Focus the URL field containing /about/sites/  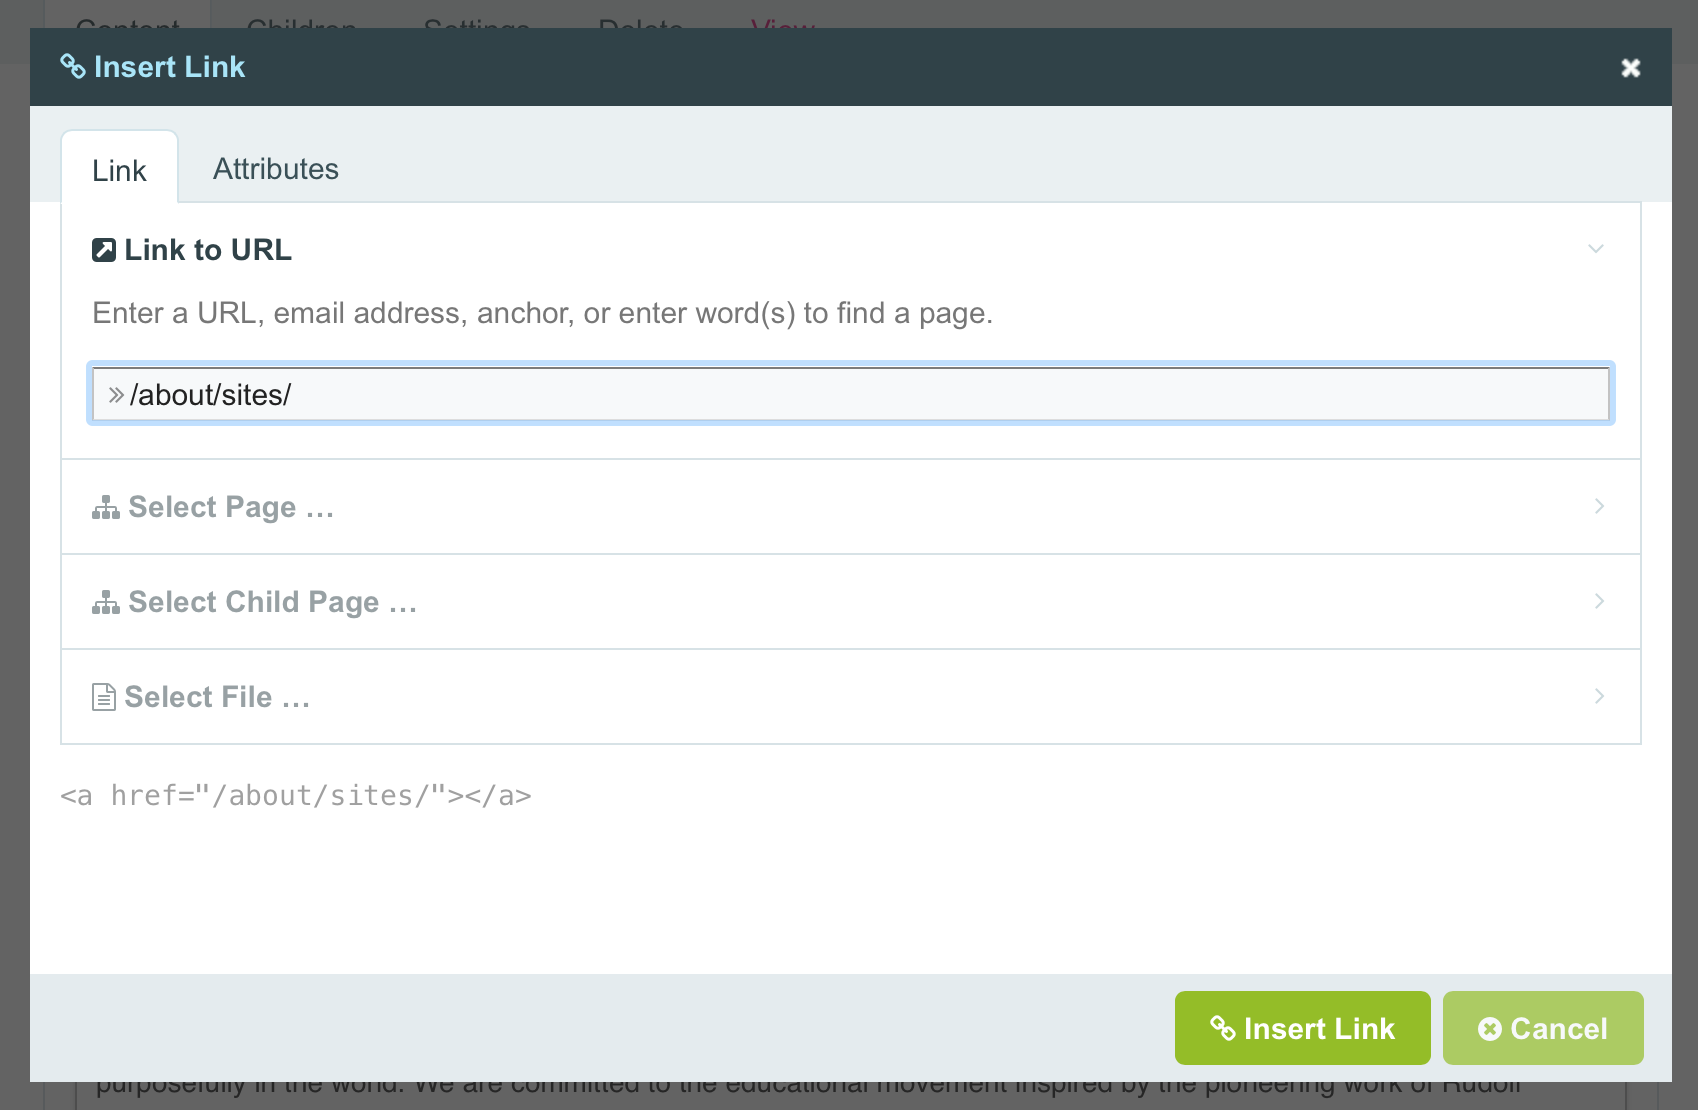coord(851,394)
